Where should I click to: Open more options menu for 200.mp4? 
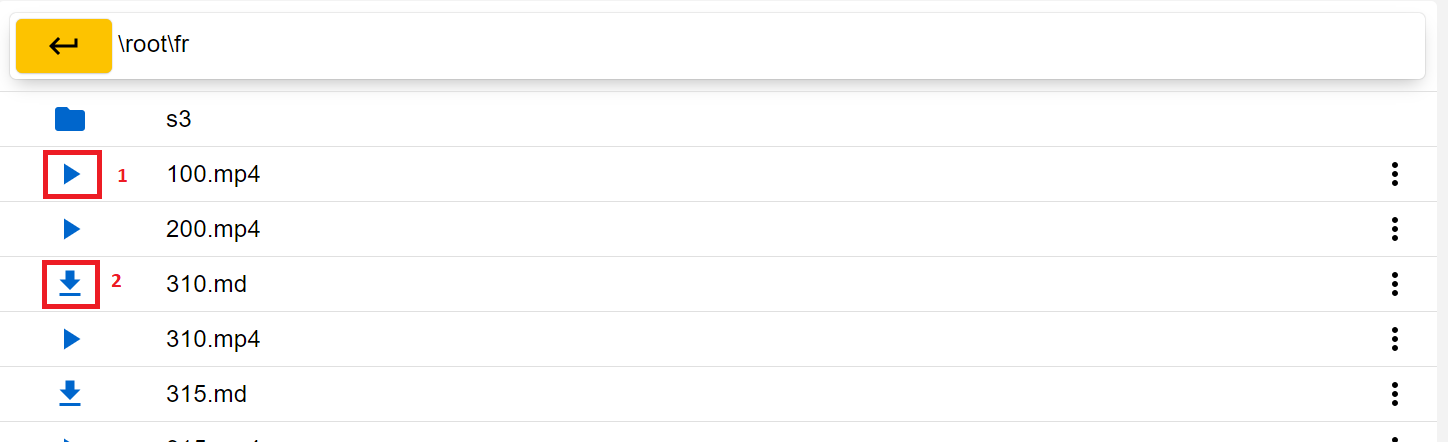[x=1394, y=230]
